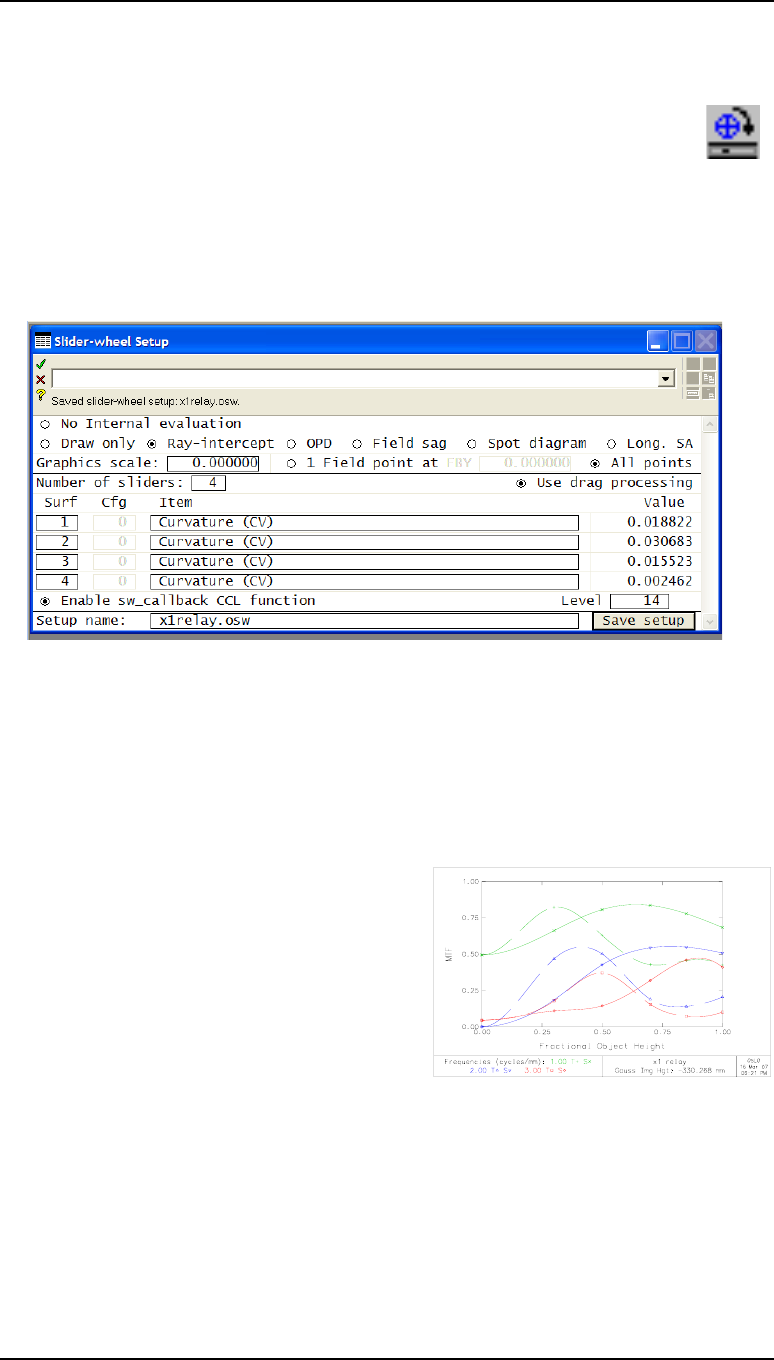Image resolution: width=774 pixels, height=1360 pixels.
Task: Open Item field for surface 3 Curvature
Action: click(364, 562)
